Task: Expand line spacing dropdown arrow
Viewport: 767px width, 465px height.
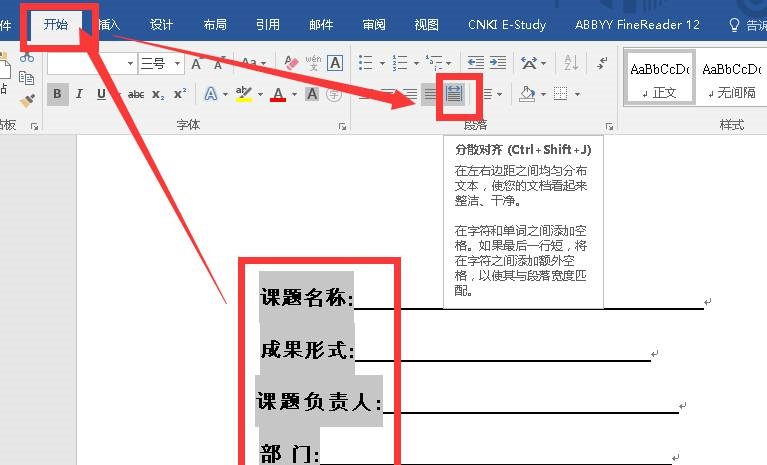Action: tap(499, 94)
